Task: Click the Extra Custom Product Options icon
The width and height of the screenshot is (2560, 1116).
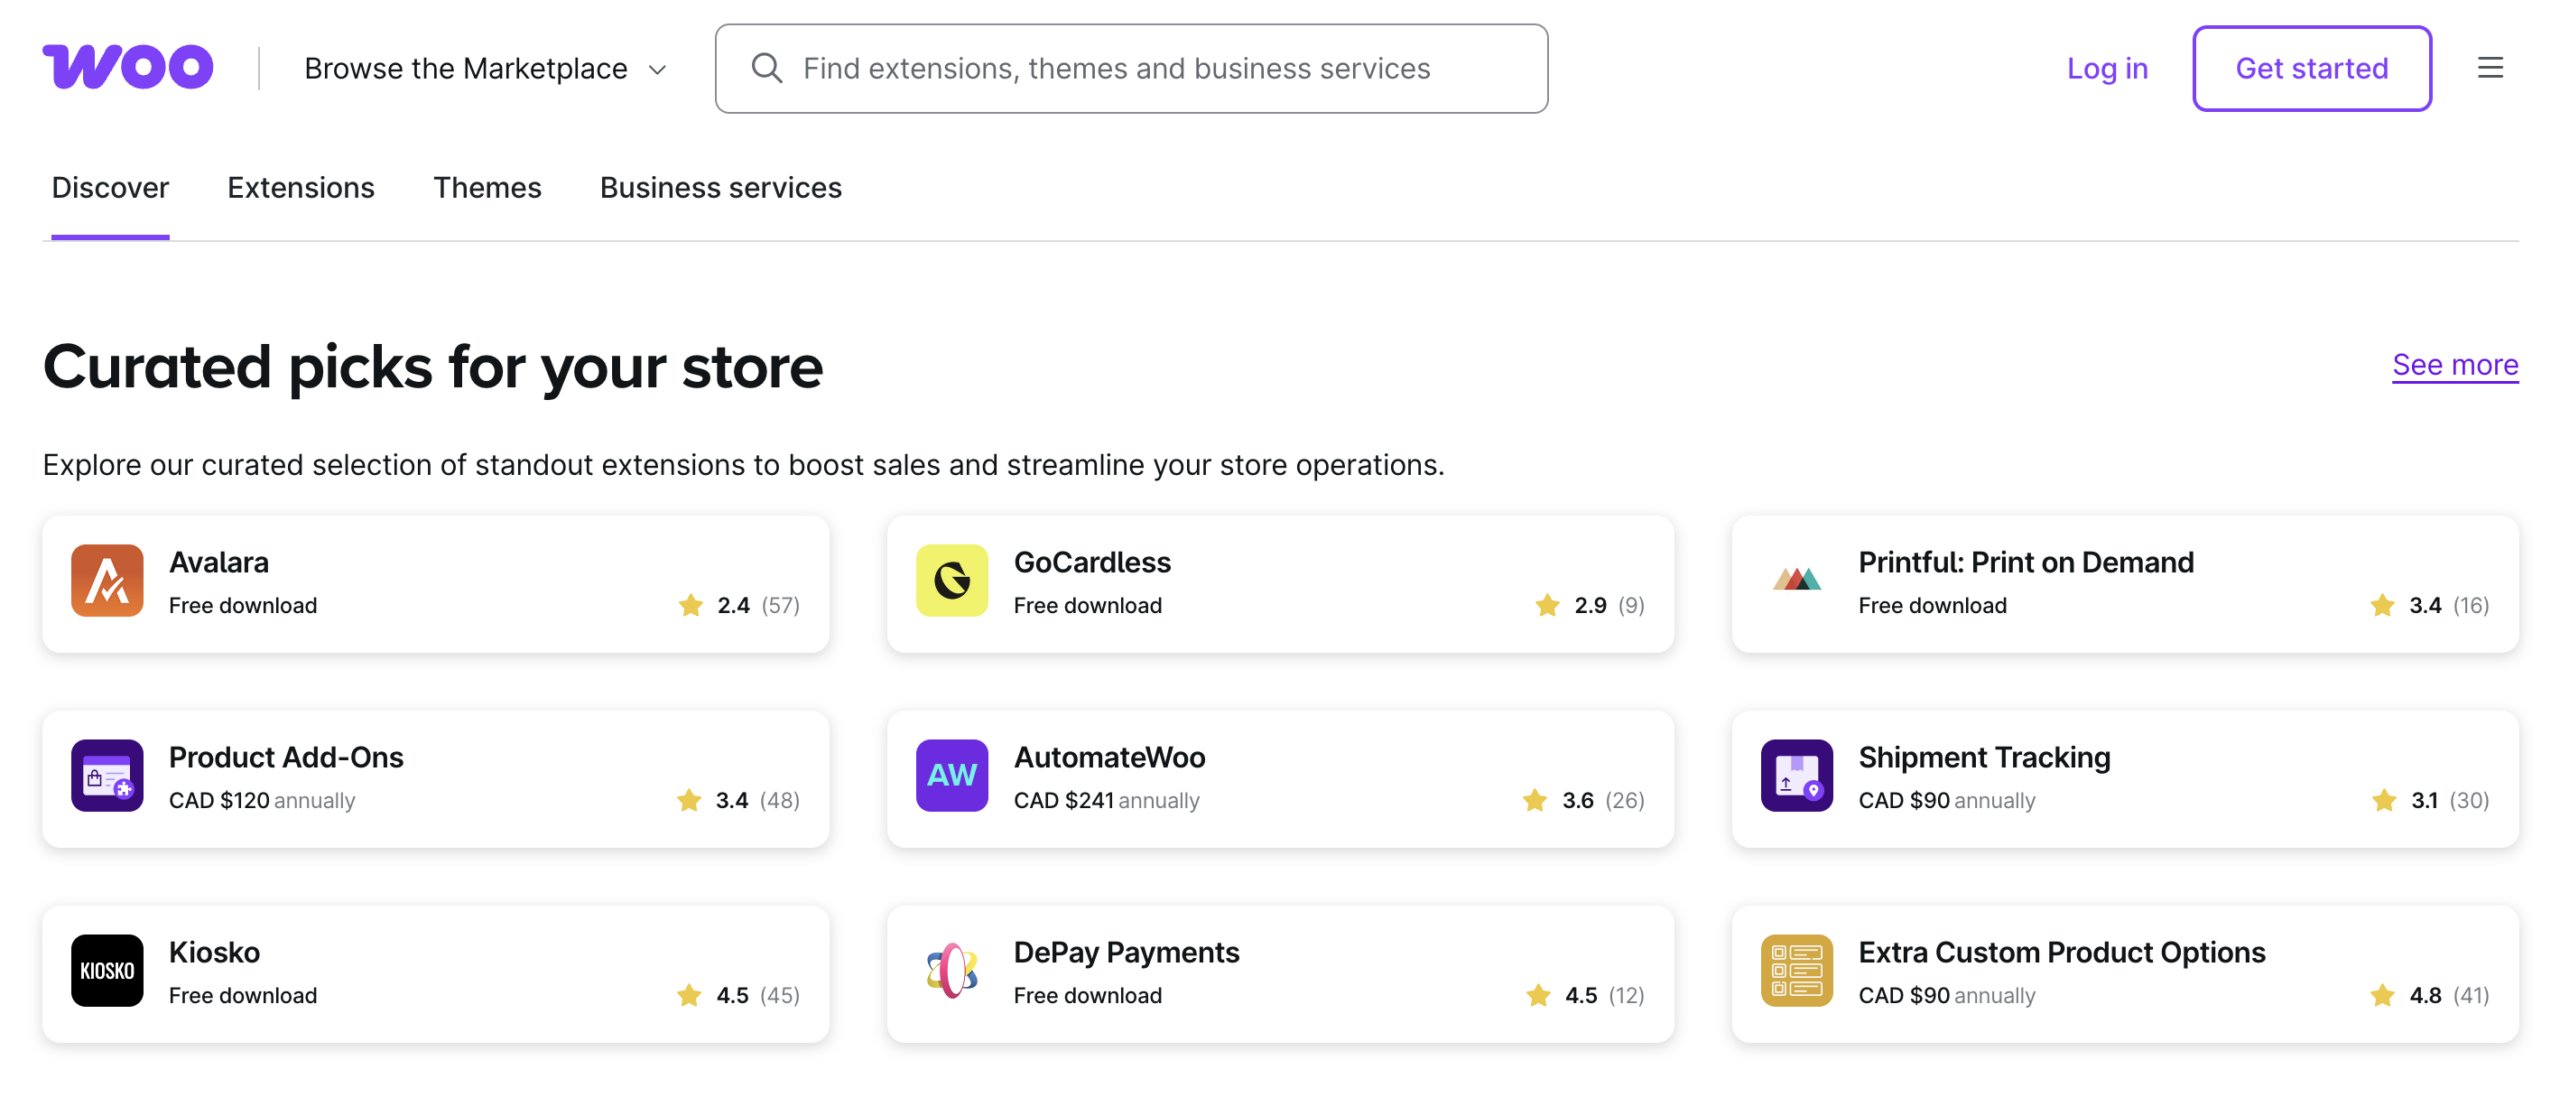Action: 1796,970
